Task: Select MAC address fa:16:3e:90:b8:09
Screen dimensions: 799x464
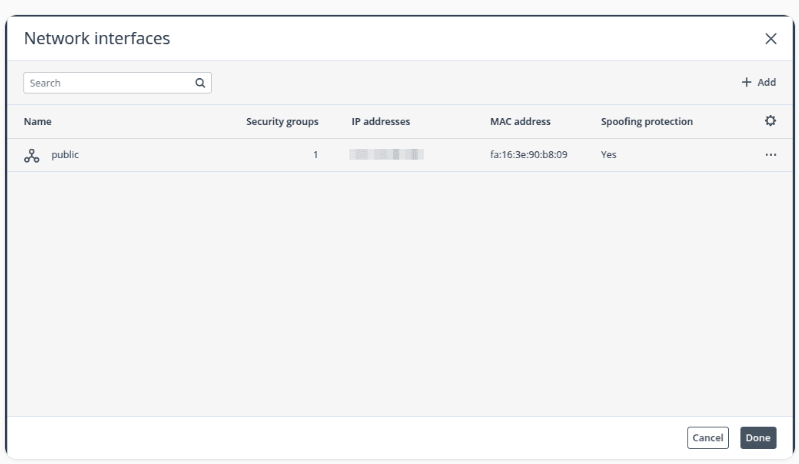Action: [x=528, y=154]
